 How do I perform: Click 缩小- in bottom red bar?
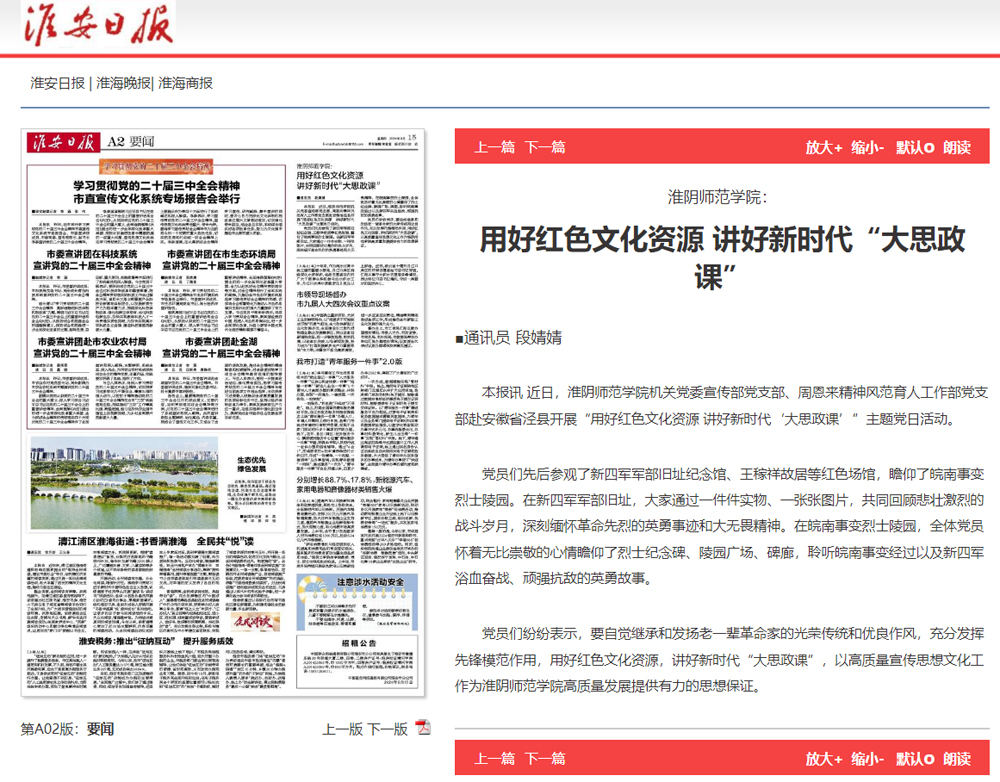click(867, 758)
